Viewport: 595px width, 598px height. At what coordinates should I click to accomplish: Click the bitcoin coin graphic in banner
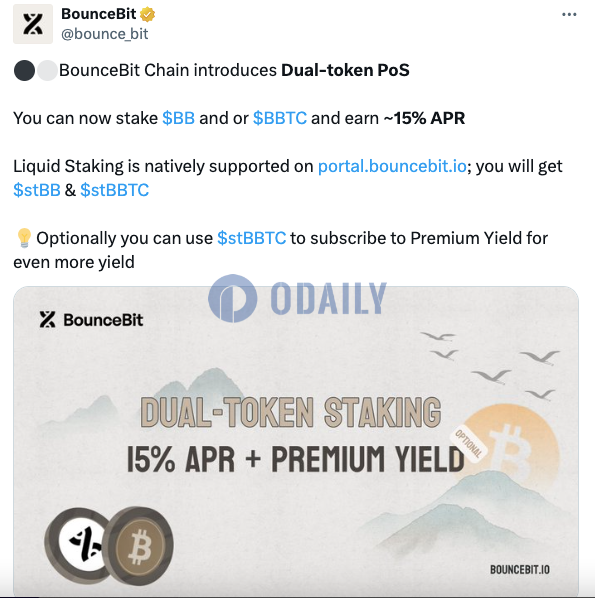(139, 546)
